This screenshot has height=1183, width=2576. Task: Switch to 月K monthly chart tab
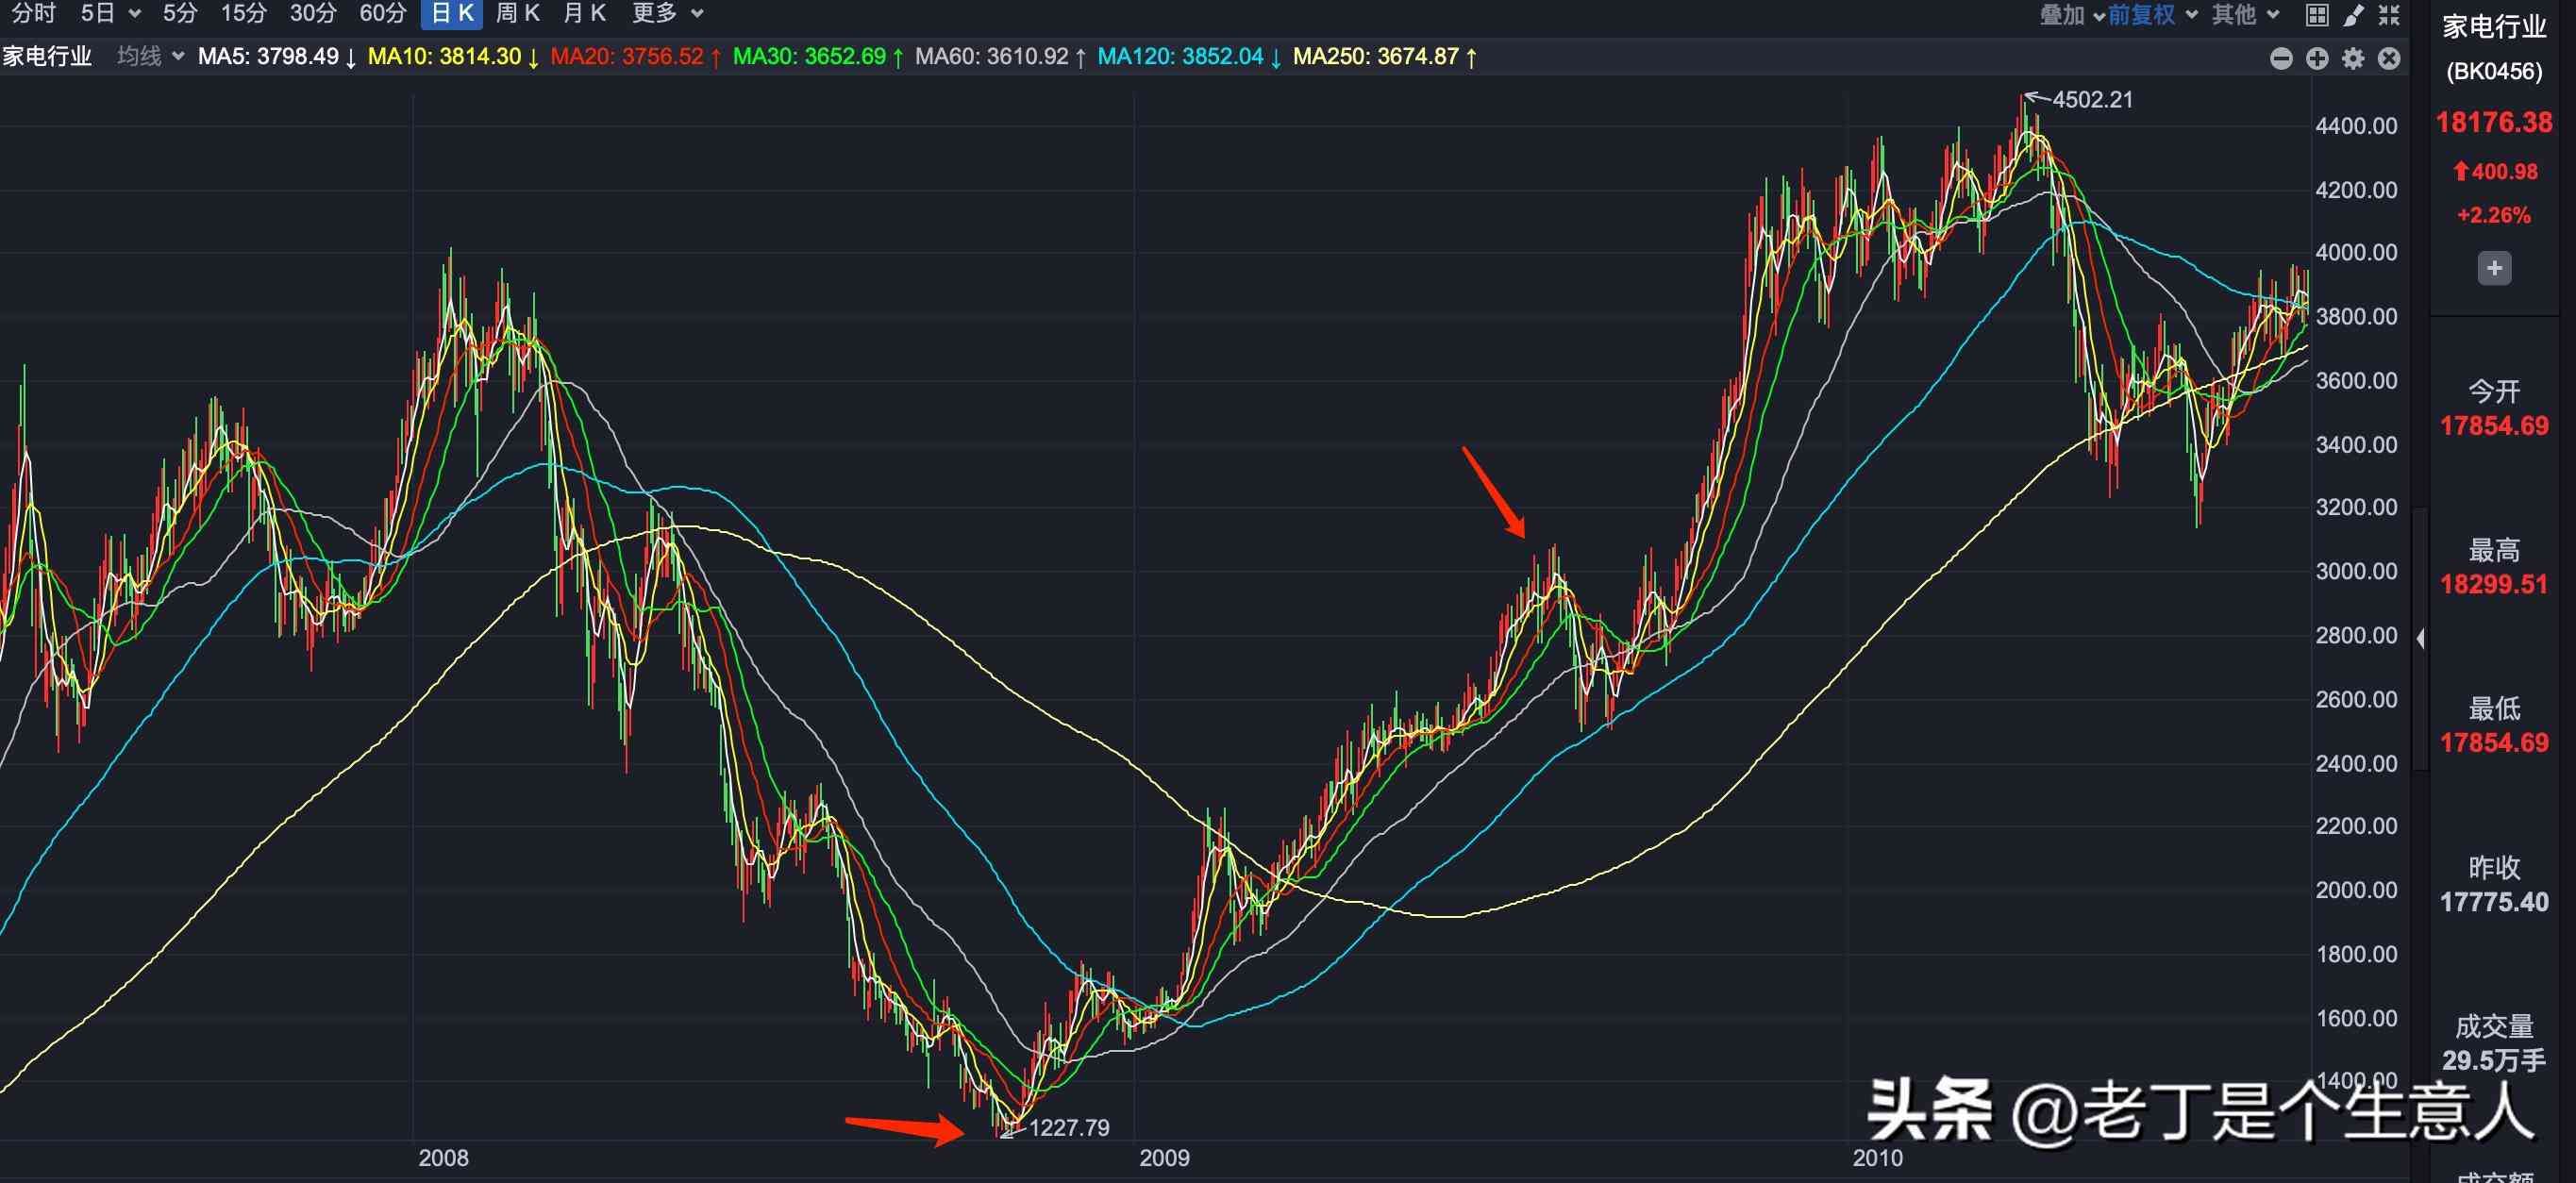point(585,14)
